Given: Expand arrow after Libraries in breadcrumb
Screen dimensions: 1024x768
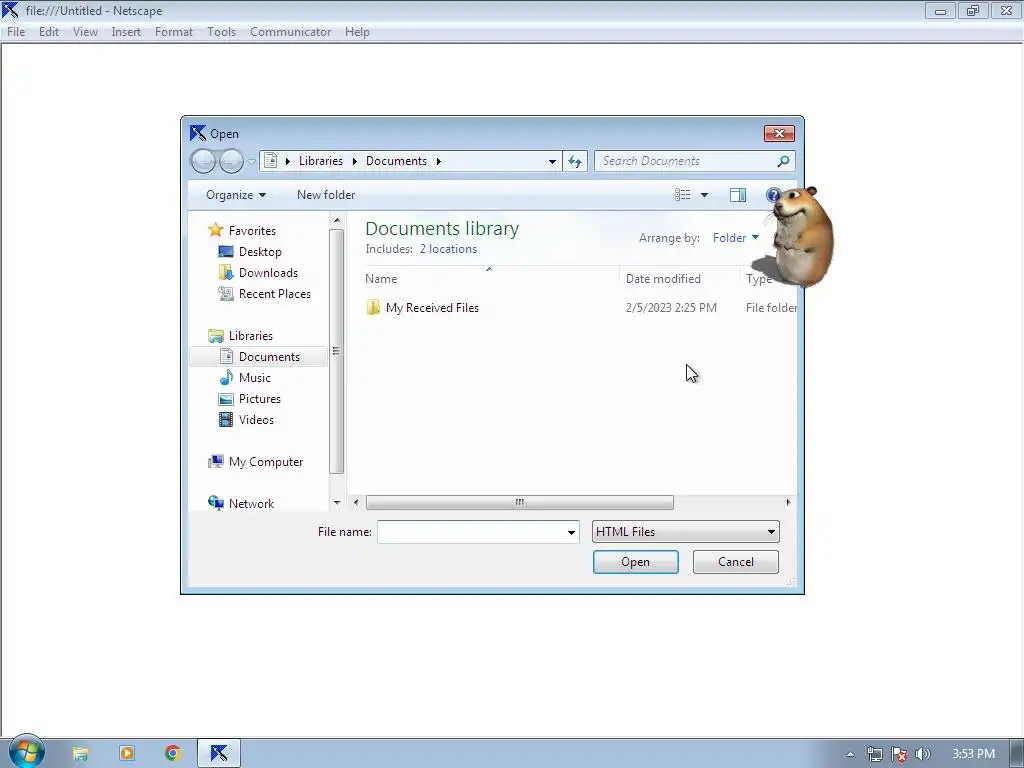Looking at the screenshot, I should (355, 161).
